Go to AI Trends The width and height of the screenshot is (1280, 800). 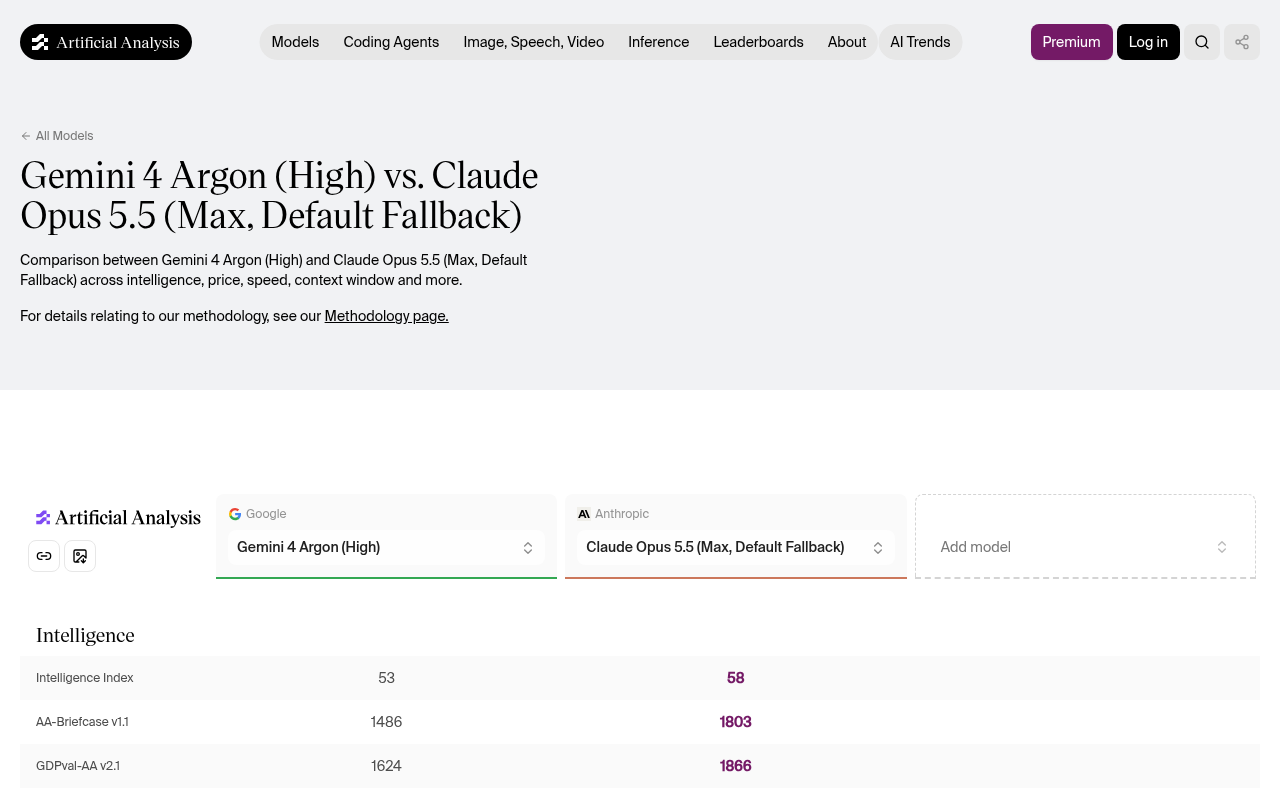pos(920,42)
